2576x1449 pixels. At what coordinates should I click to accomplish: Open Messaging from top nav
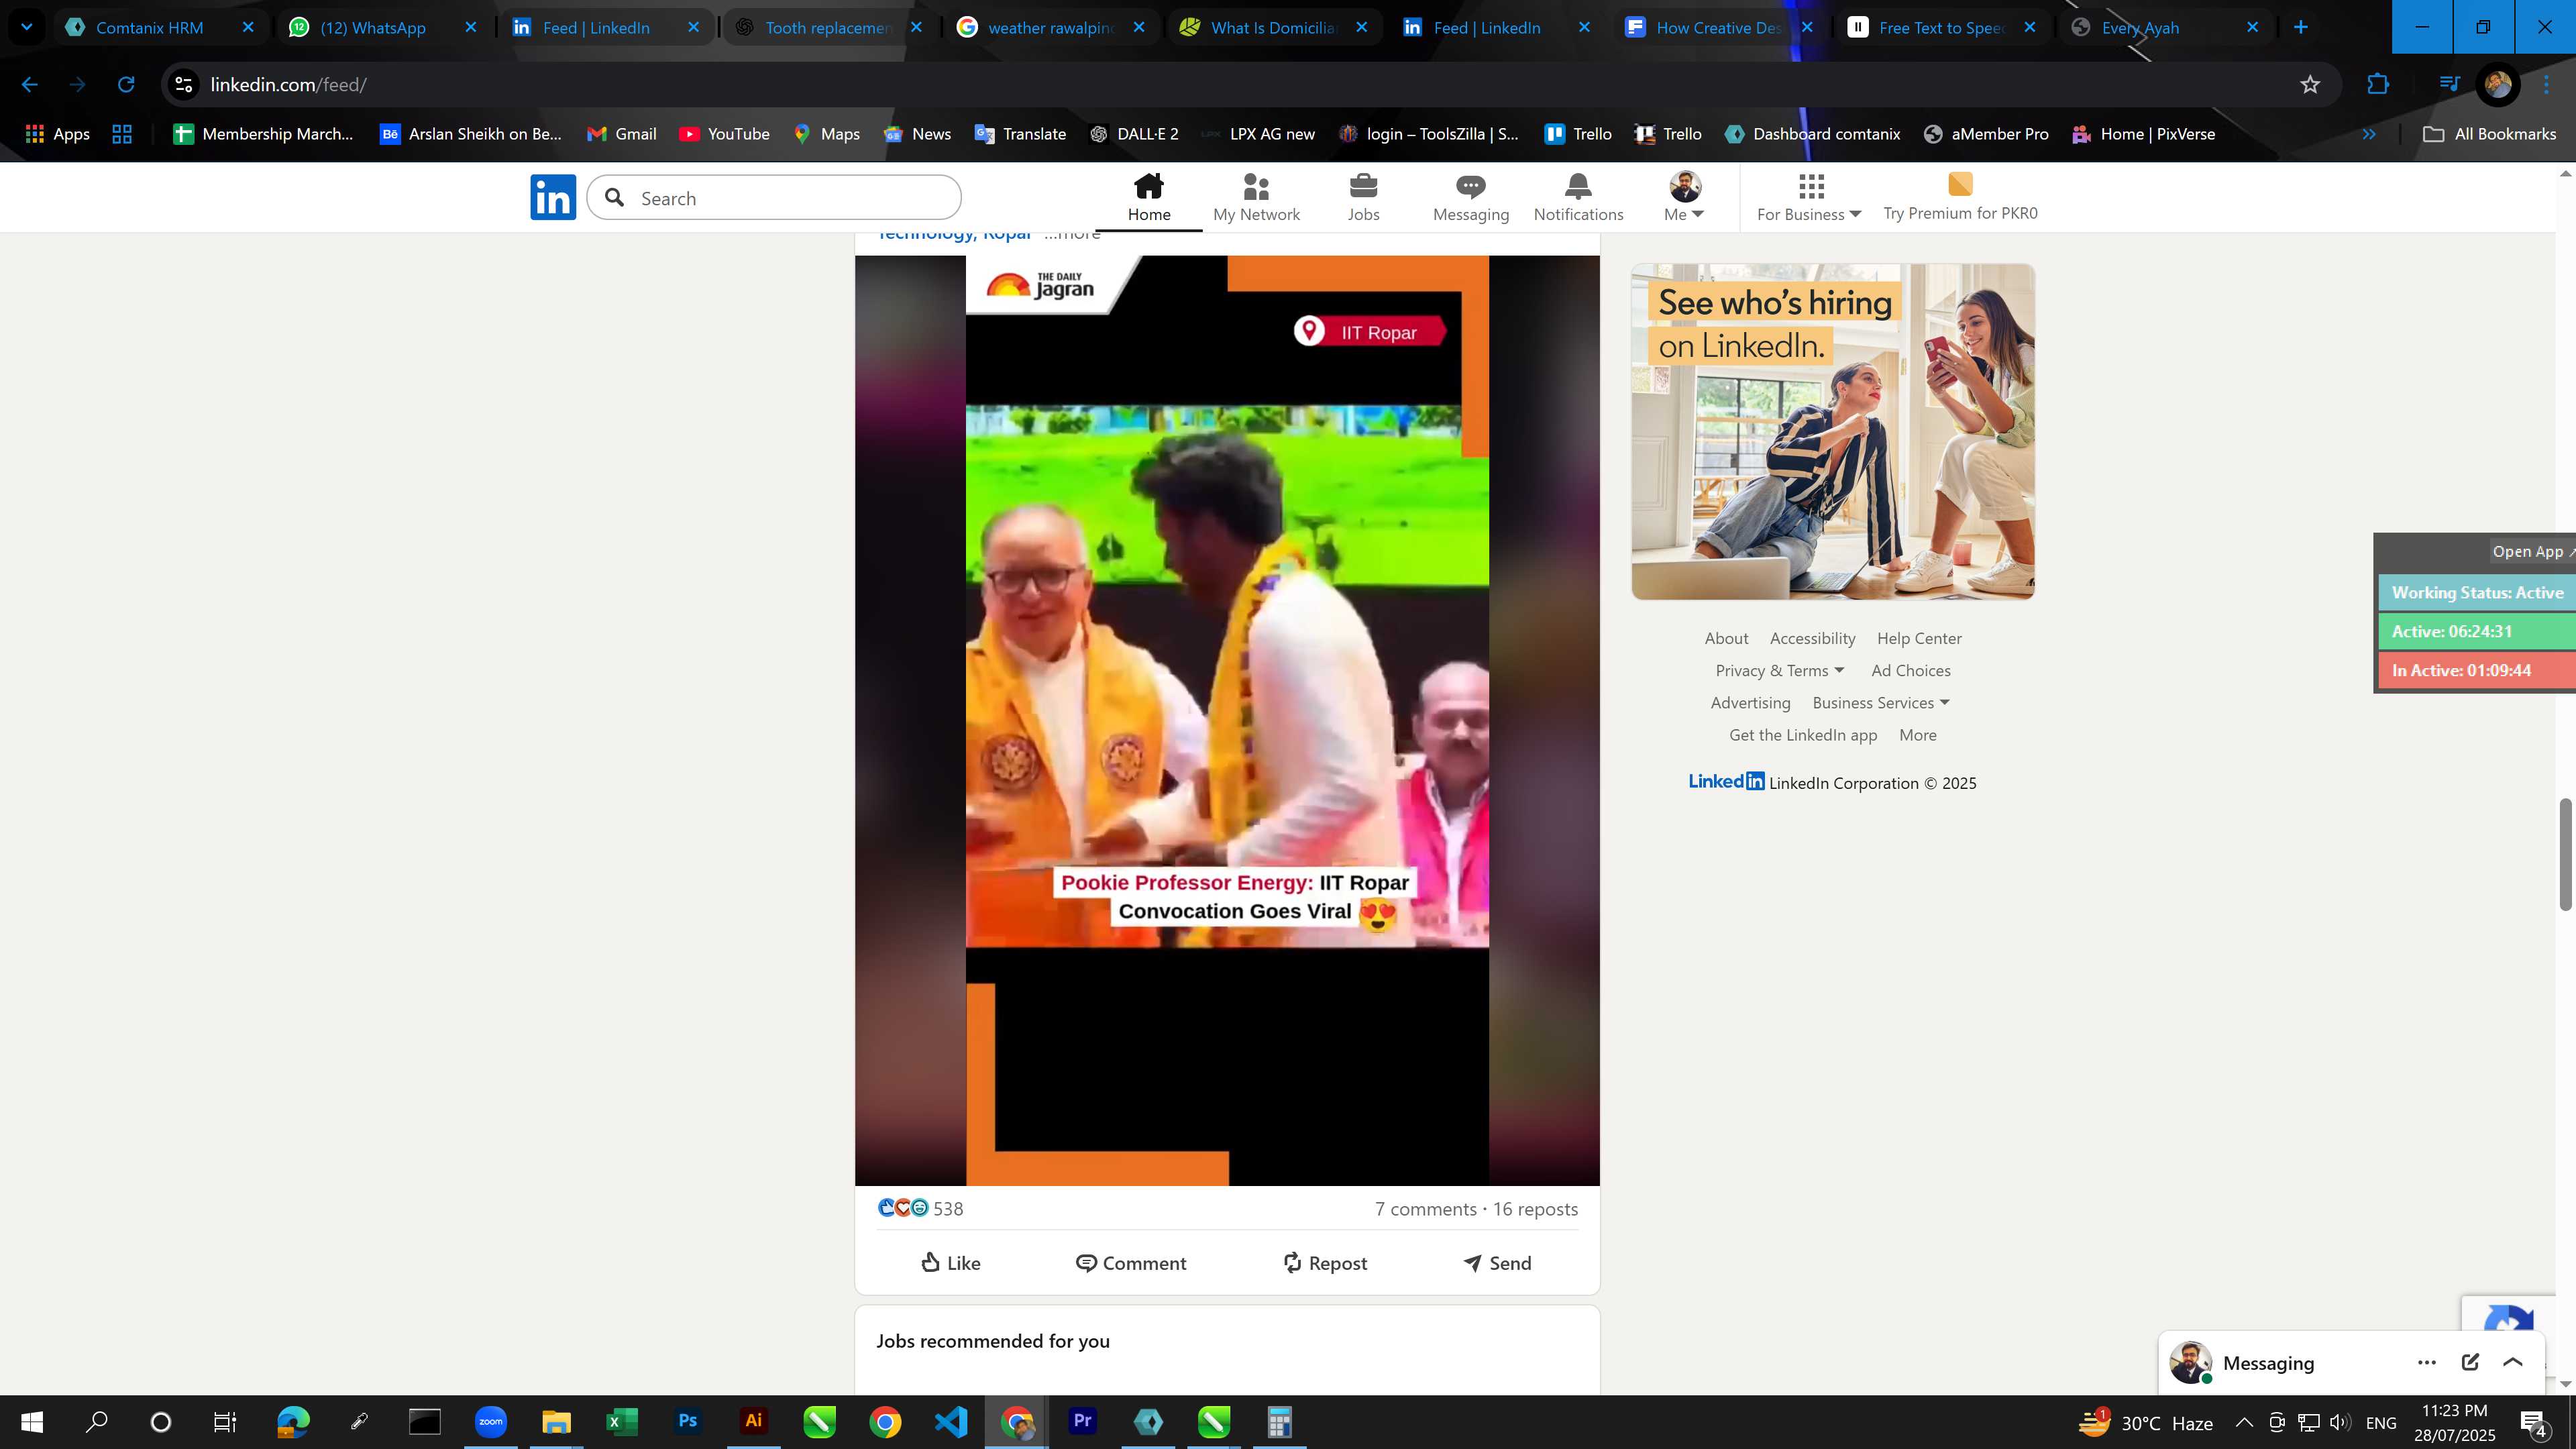click(x=1470, y=197)
